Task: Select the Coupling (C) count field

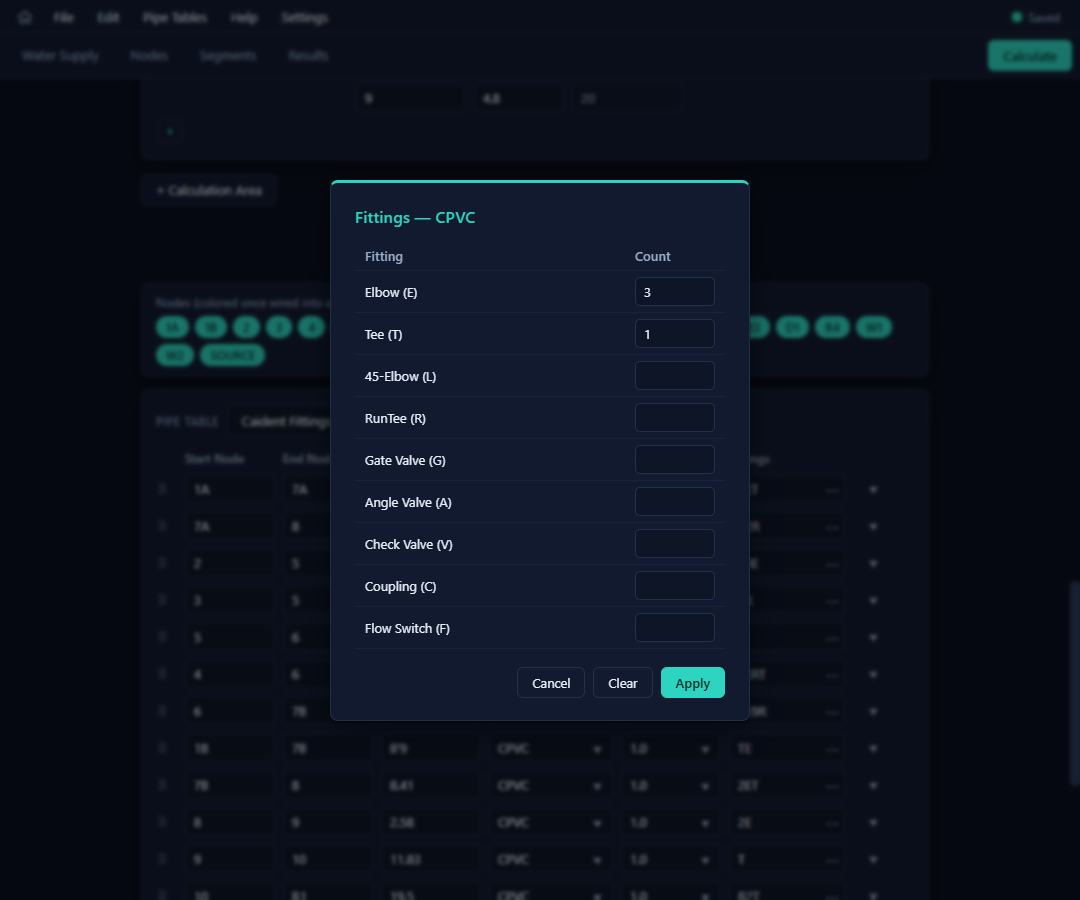Action: click(674, 585)
